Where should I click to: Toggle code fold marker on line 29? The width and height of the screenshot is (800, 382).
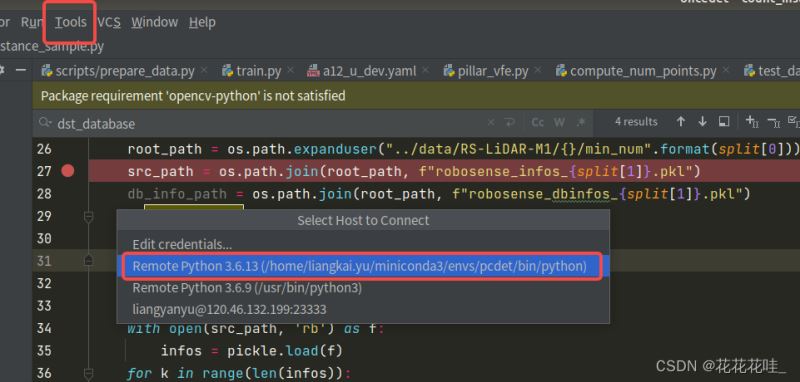pyautogui.click(x=89, y=217)
